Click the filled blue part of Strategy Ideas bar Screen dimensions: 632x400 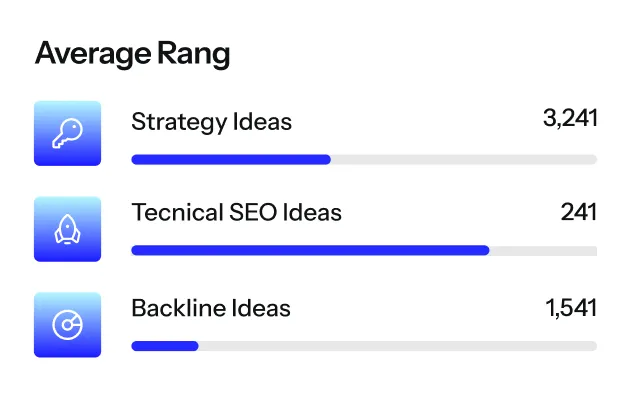(231, 159)
